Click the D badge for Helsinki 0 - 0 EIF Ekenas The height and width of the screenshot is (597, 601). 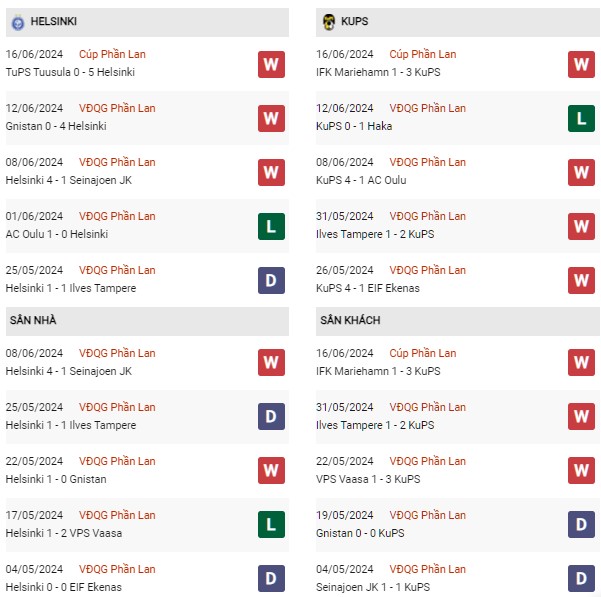click(271, 579)
